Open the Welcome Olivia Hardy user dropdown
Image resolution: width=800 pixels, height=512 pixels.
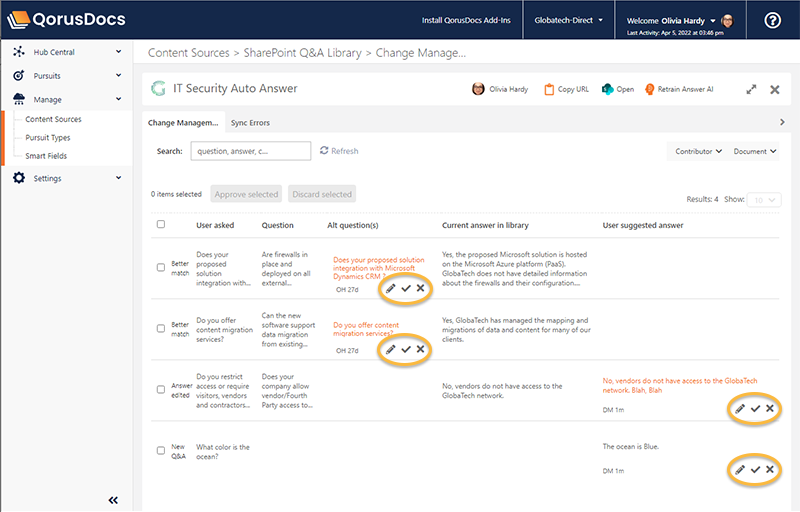pyautogui.click(x=671, y=21)
